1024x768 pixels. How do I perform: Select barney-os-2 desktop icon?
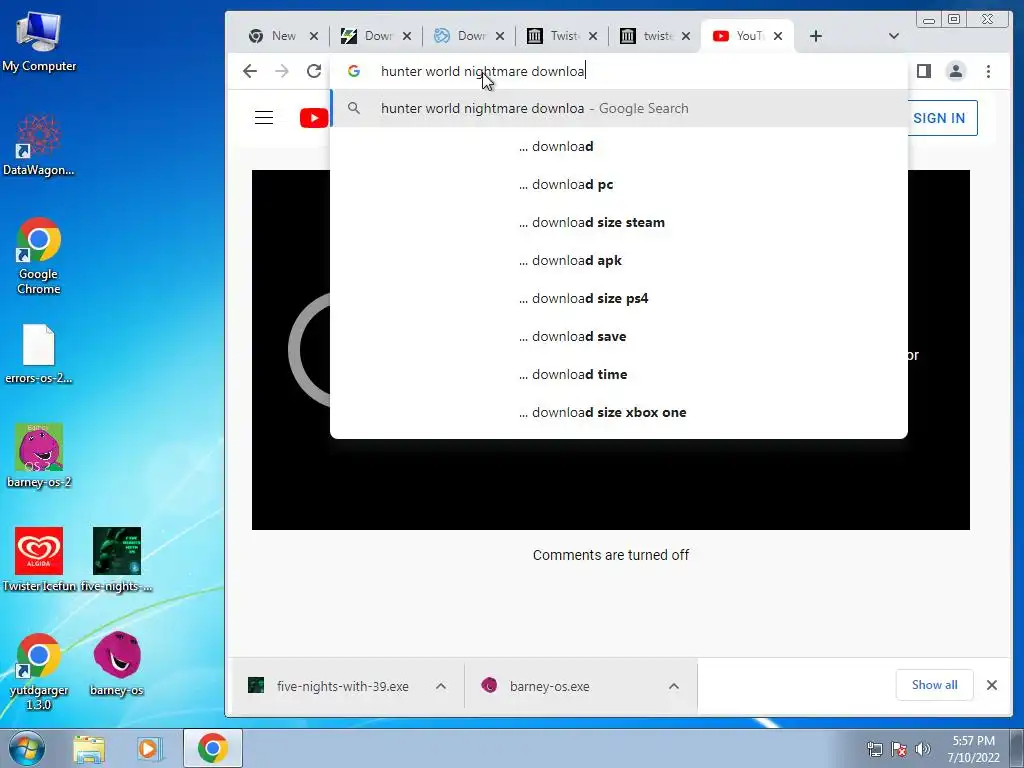tap(39, 455)
